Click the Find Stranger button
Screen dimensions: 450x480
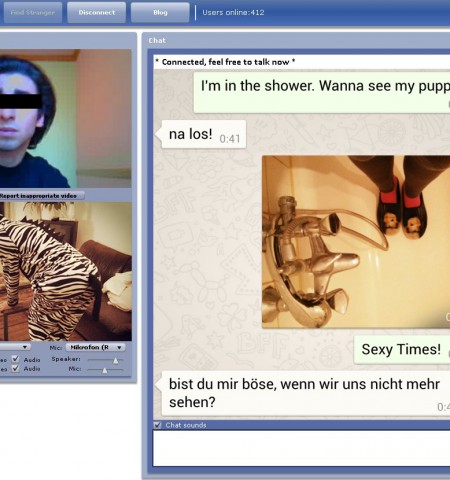pos(32,13)
